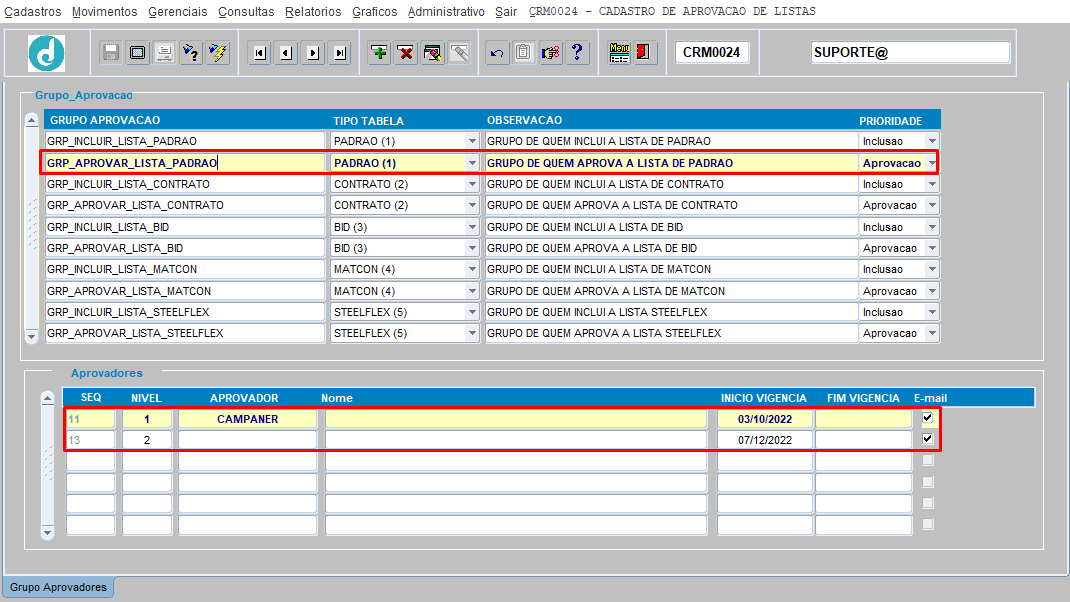
Task: Click the GRP_APROVAR_LISTA_PADRAO group field
Action: point(185,163)
